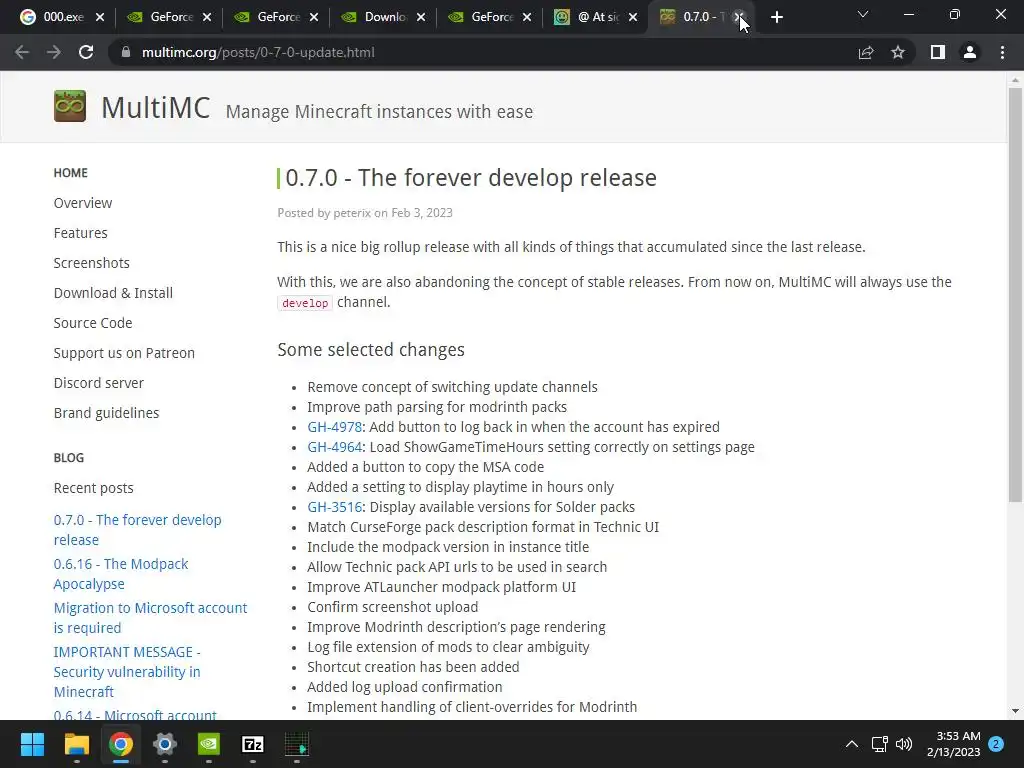Click the MultiMC grass block logo
The height and width of the screenshot is (768, 1024).
pyautogui.click(x=70, y=106)
